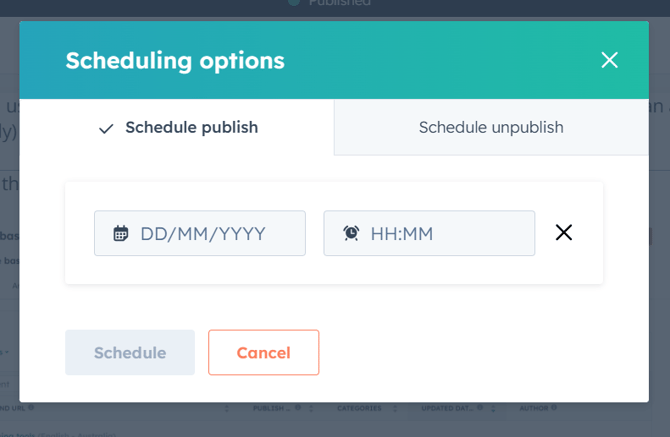Select the Publish column header
This screenshot has height=437, width=670.
coord(270,409)
